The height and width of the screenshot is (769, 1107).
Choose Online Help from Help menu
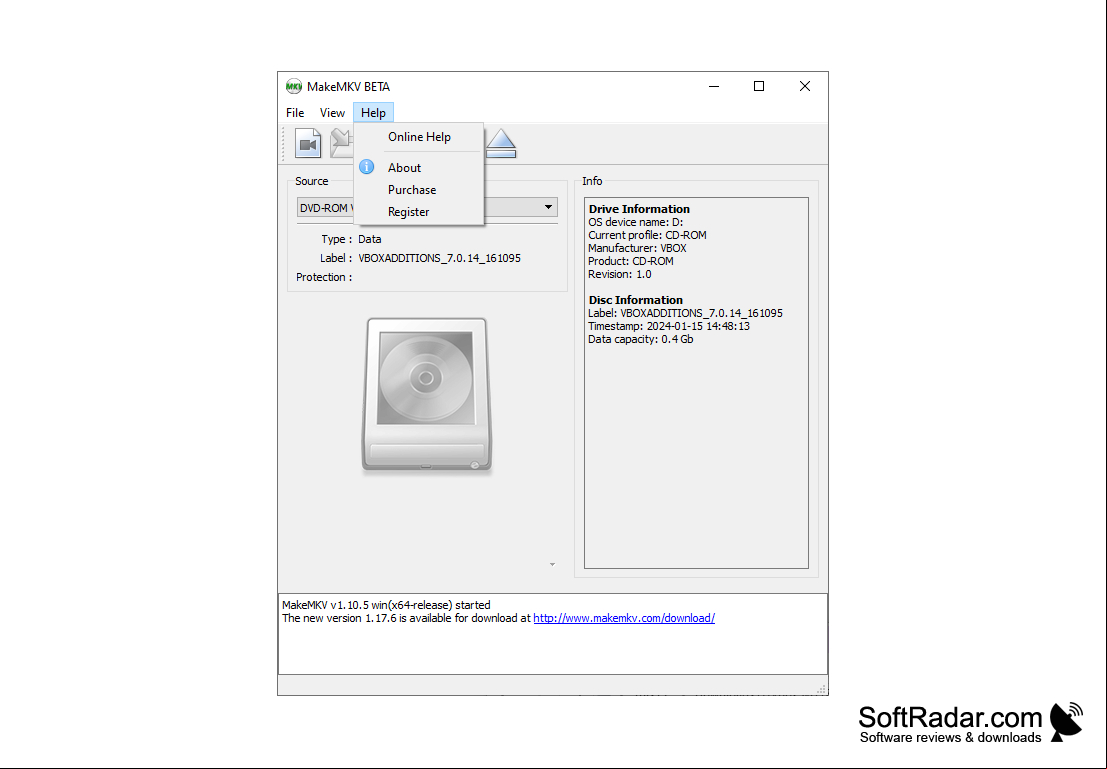click(419, 137)
